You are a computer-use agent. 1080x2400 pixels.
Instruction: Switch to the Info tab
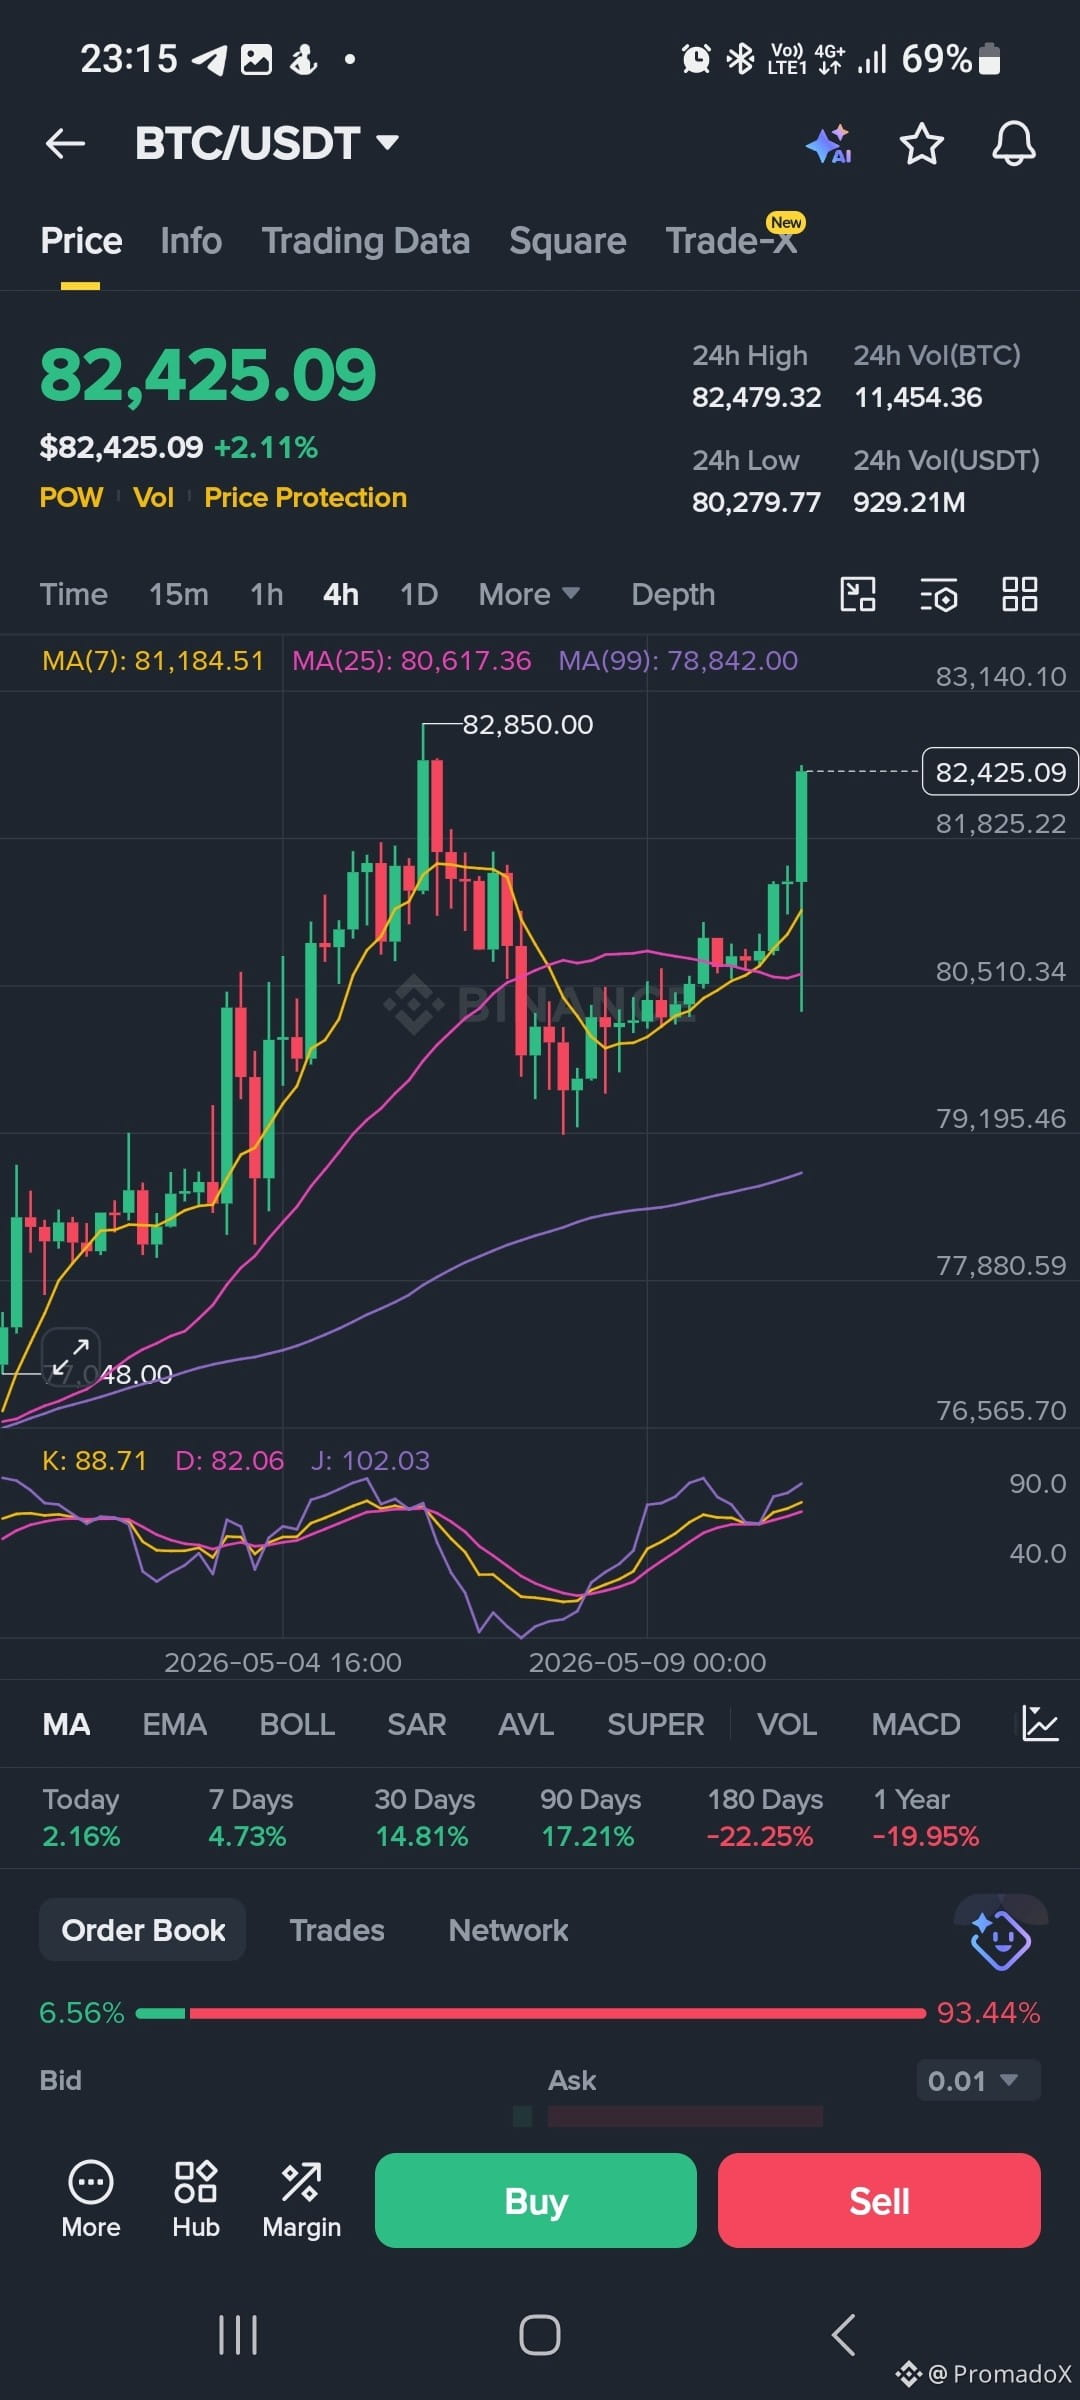point(191,241)
